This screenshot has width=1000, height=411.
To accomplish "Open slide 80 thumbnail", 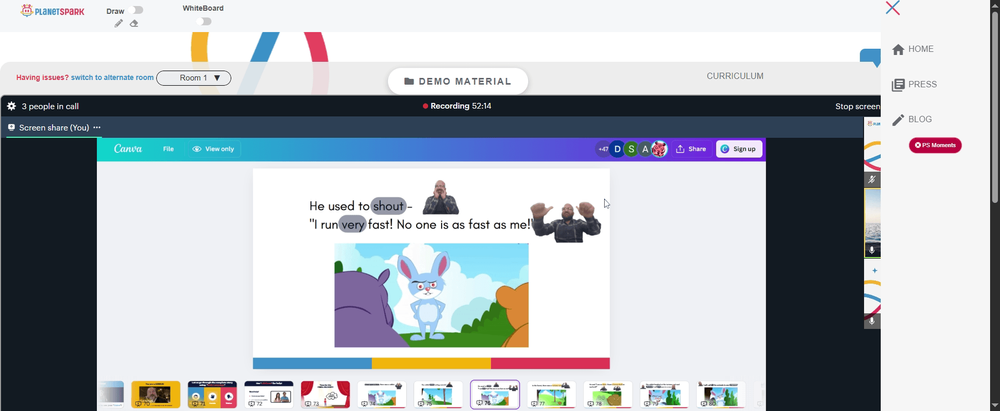I will [x=721, y=394].
